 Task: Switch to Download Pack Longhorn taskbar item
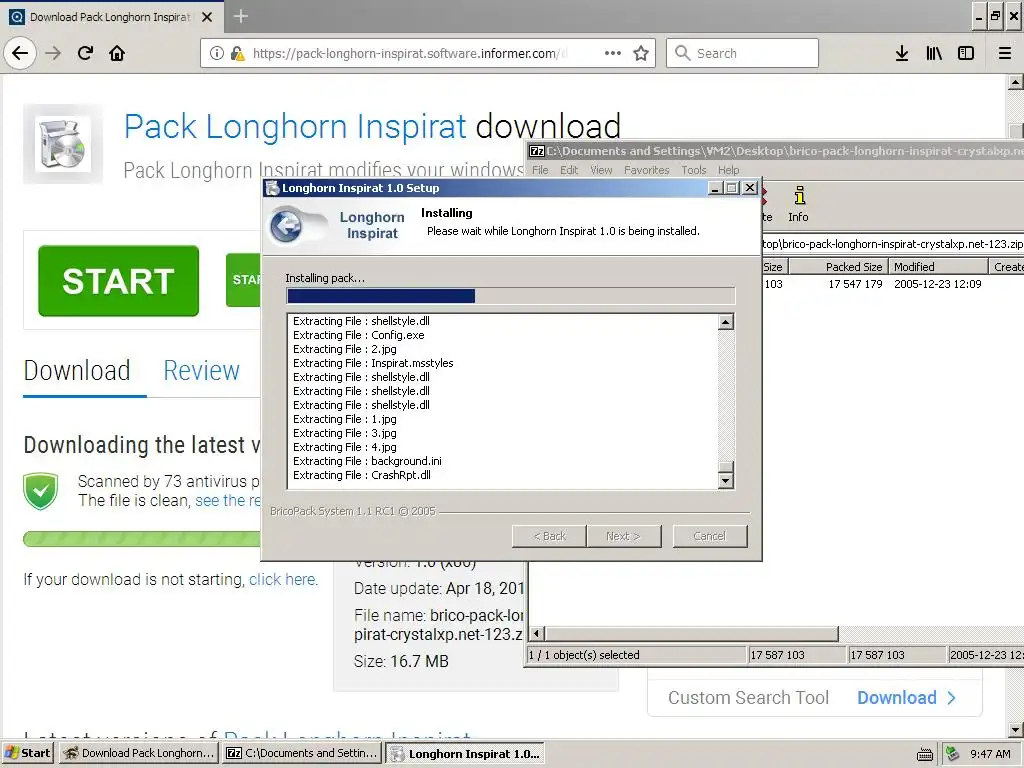(x=139, y=753)
